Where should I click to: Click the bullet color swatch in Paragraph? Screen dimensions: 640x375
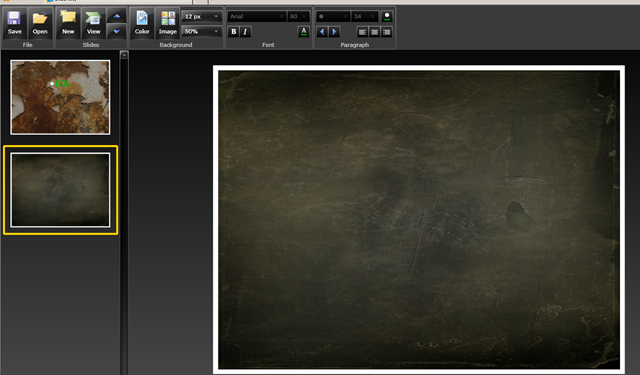tap(387, 16)
